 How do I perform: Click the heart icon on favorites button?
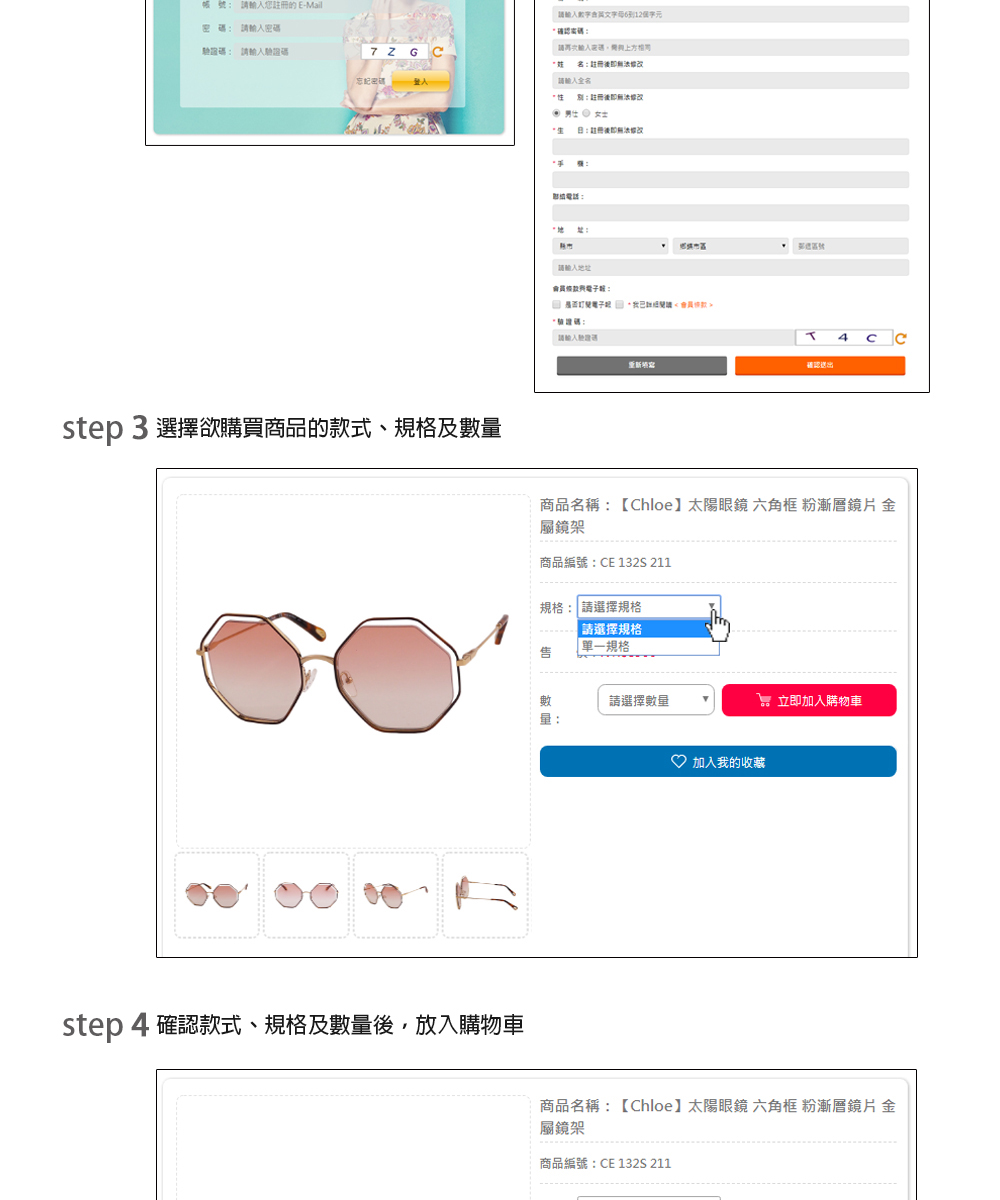point(678,761)
